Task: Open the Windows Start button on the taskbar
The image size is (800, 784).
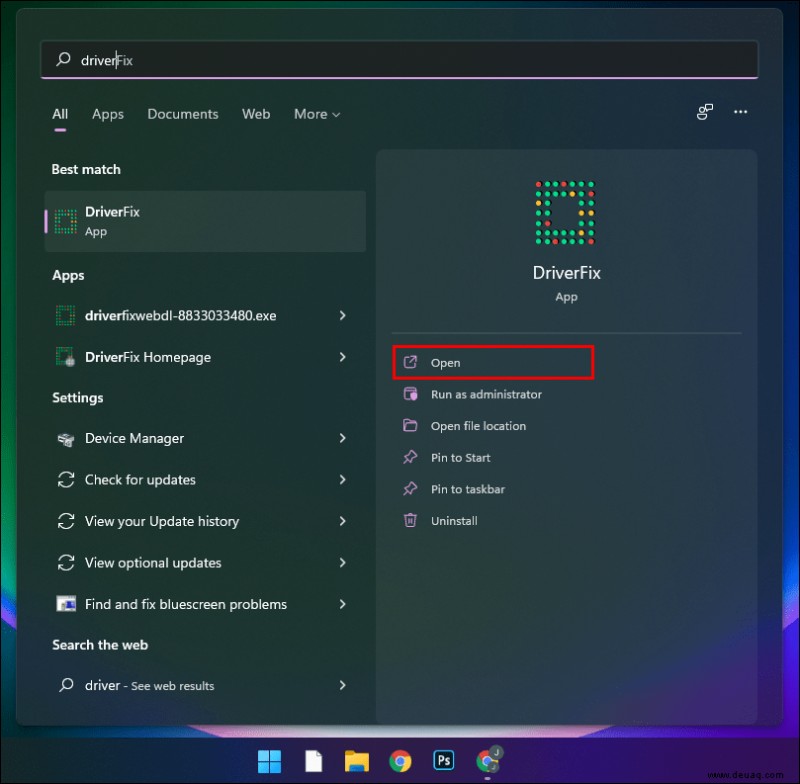Action: click(269, 761)
